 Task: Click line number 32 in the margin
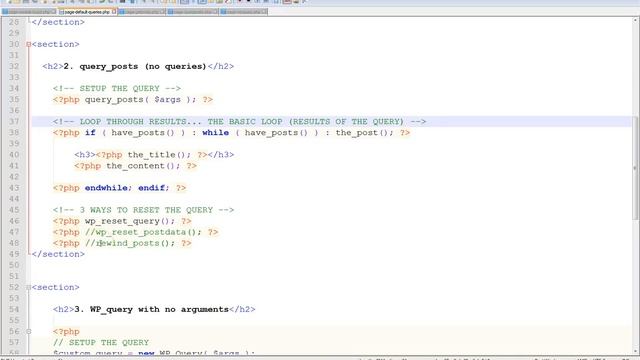pos(14,66)
